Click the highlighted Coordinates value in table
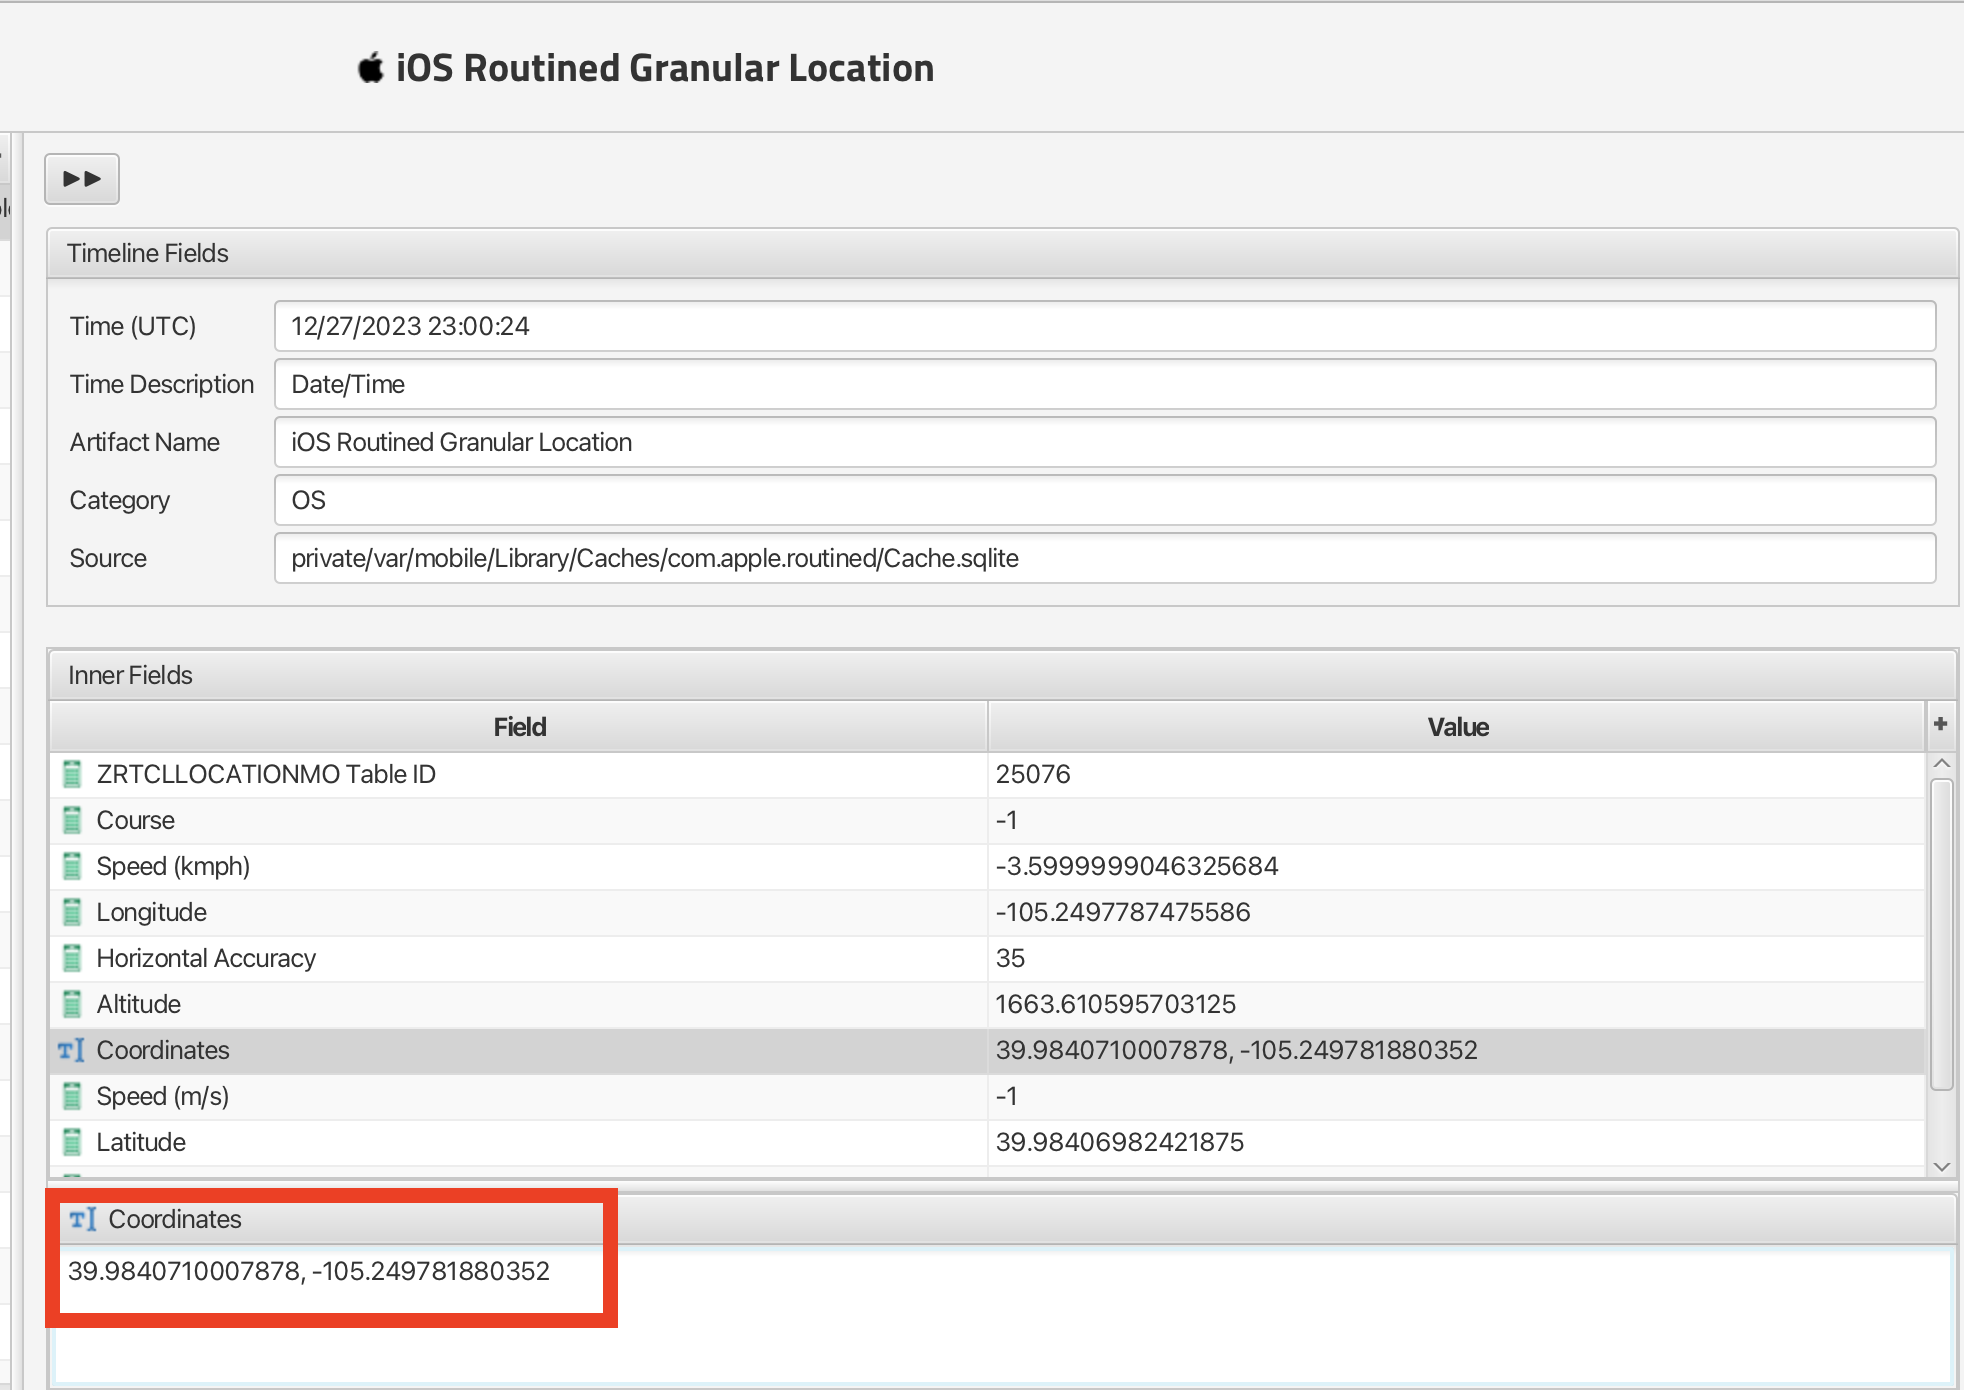 [x=1236, y=1050]
